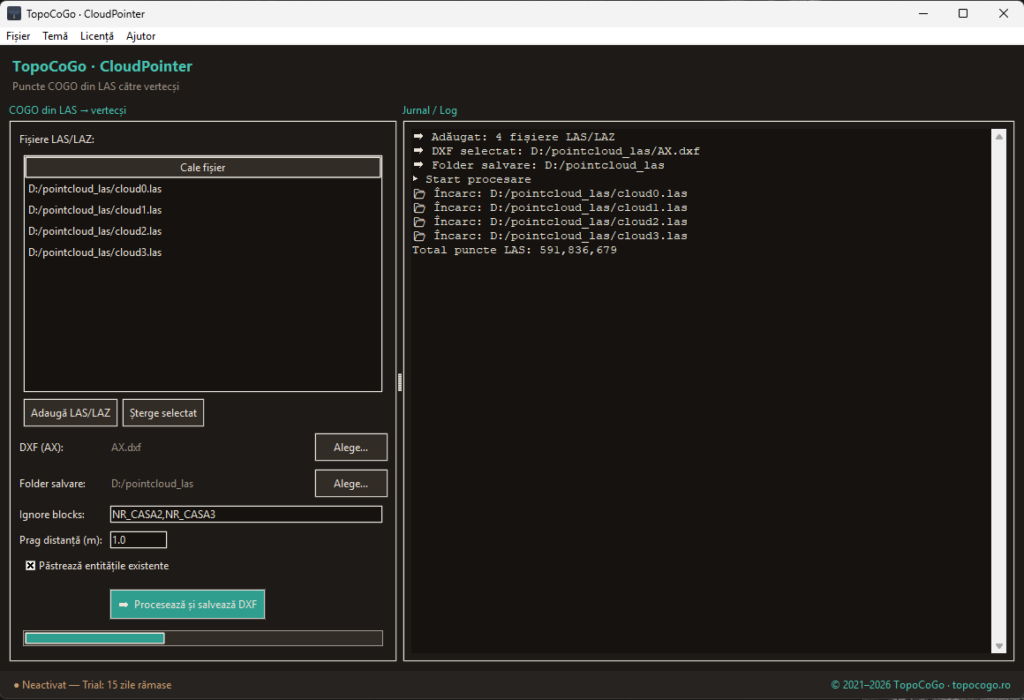
Task: Click the Șterge selectat button
Action: (x=163, y=413)
